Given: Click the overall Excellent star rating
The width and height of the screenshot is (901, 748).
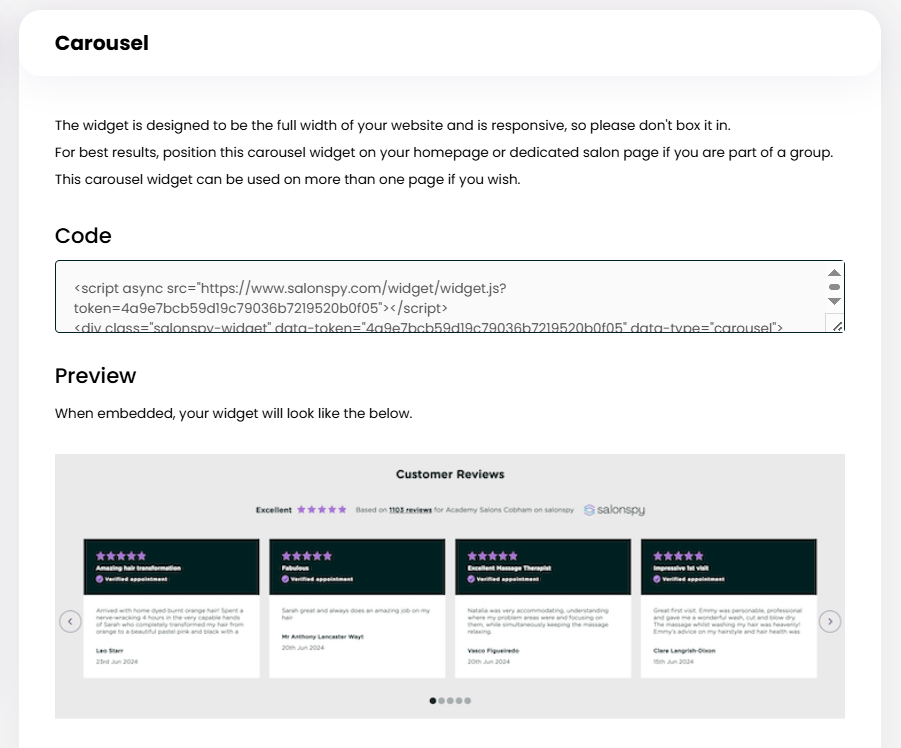Looking at the screenshot, I should point(322,510).
